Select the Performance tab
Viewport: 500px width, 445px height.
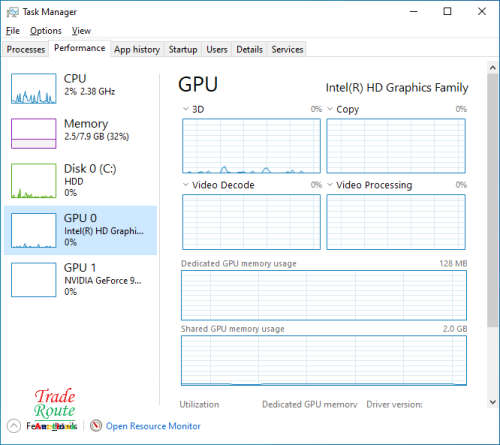80,48
